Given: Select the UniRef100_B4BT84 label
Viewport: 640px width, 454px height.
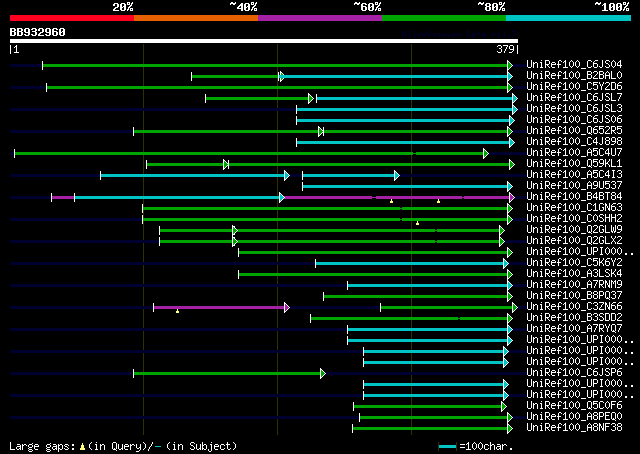Looking at the screenshot, I should (x=574, y=197).
